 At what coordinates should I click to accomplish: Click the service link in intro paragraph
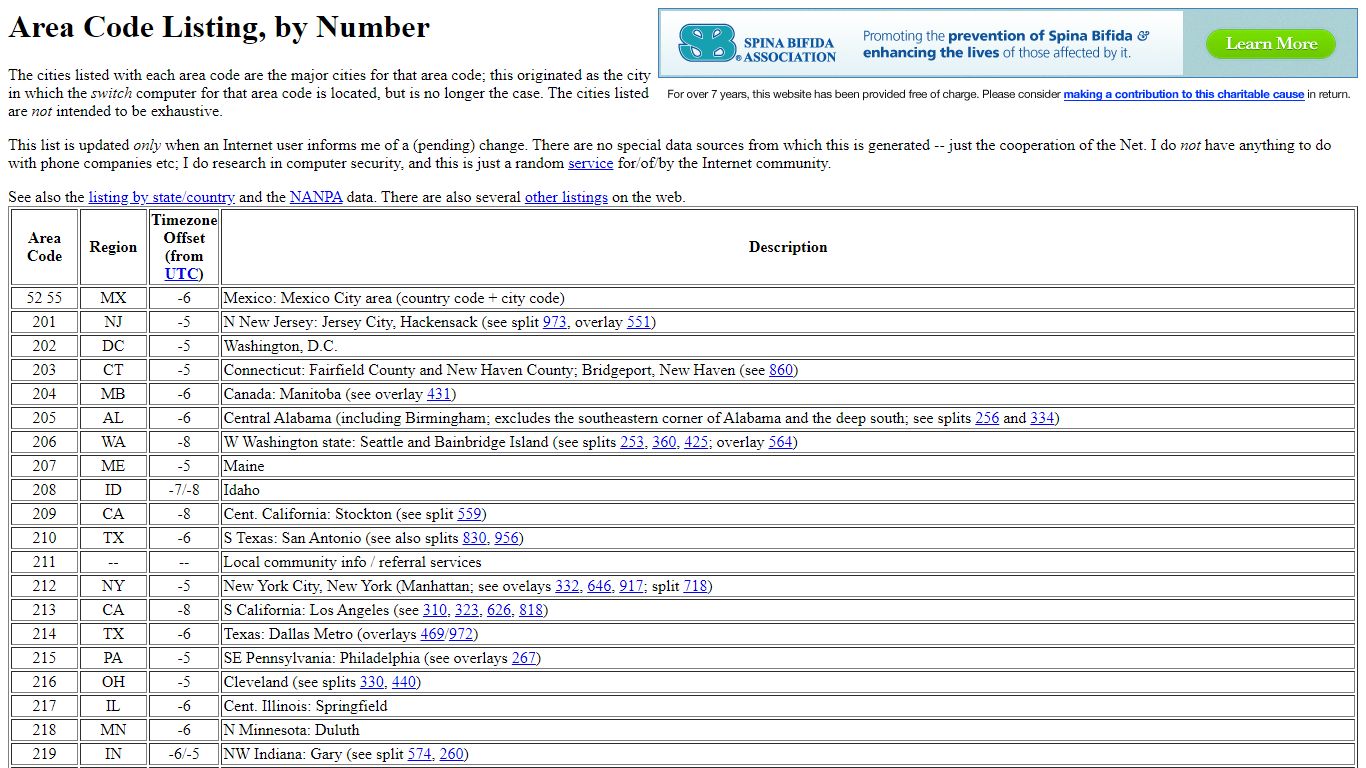pyautogui.click(x=590, y=163)
